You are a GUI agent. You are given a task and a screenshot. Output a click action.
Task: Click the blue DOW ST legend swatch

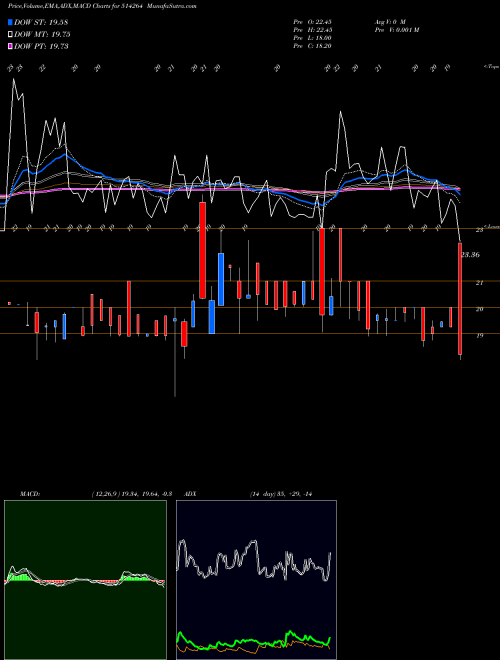coord(10,22)
